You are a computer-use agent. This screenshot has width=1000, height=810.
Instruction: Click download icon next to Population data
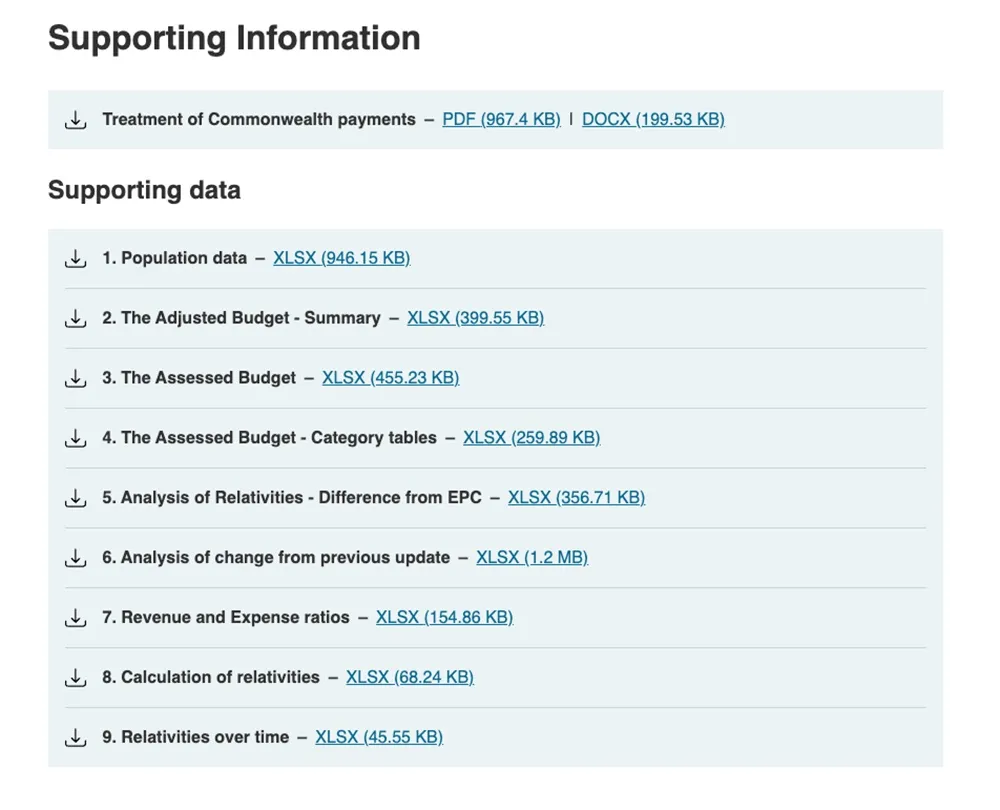pos(75,258)
